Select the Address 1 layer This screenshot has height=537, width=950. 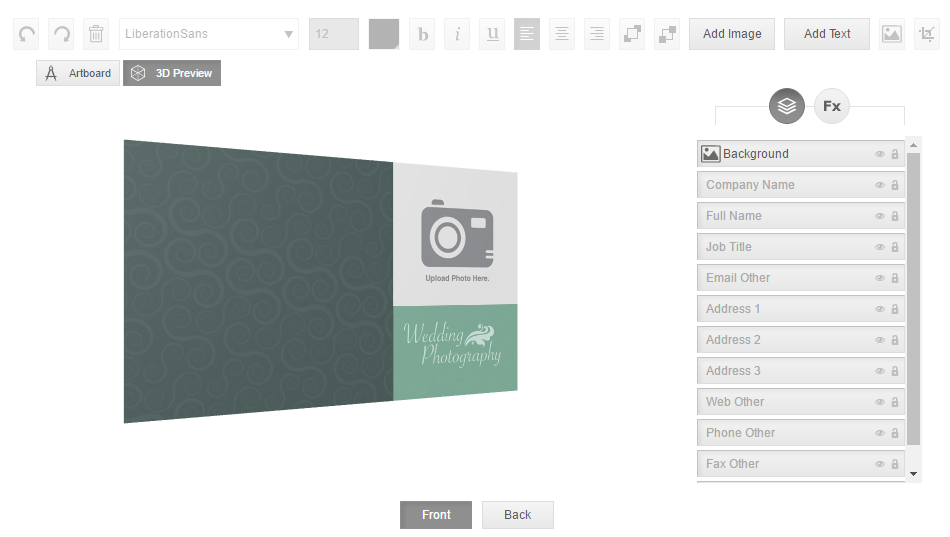click(x=801, y=309)
